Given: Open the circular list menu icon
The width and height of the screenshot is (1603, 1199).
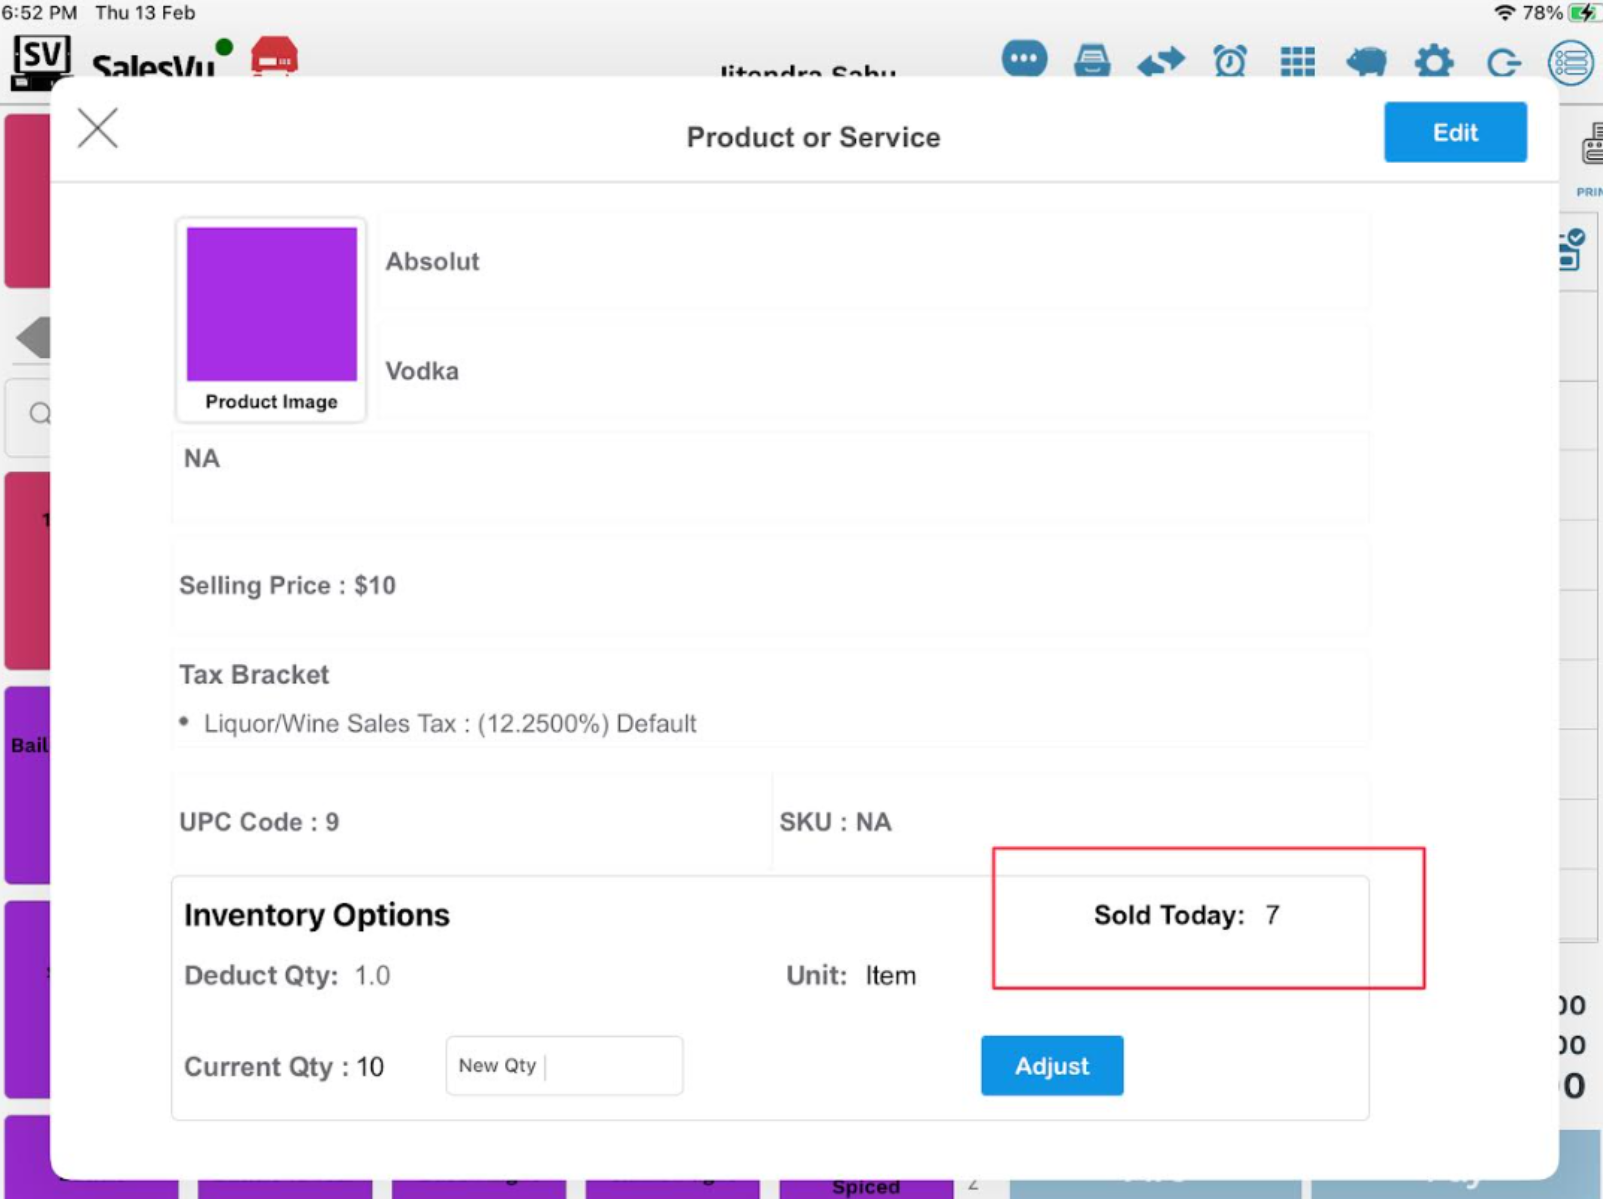Looking at the screenshot, I should (1571, 63).
